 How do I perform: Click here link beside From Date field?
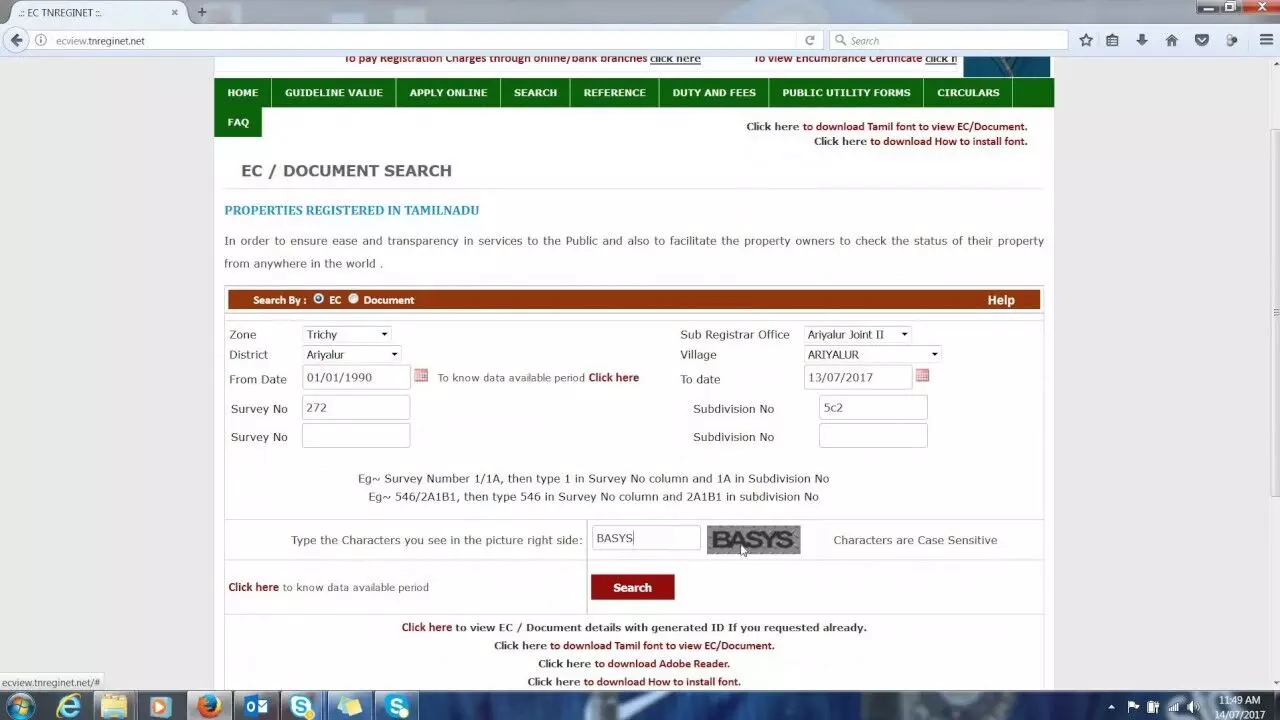613,378
